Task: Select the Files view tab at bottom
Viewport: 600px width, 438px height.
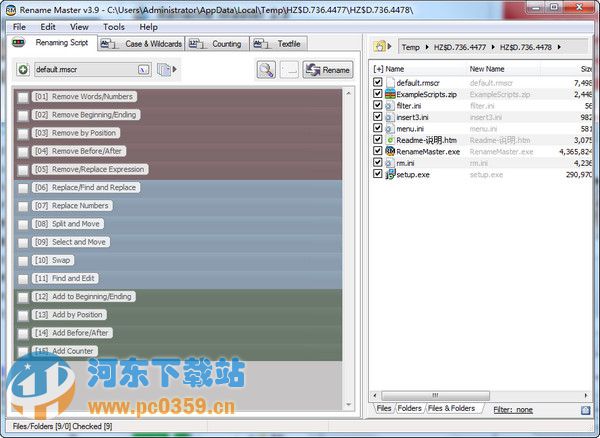Action: pyautogui.click(x=384, y=409)
